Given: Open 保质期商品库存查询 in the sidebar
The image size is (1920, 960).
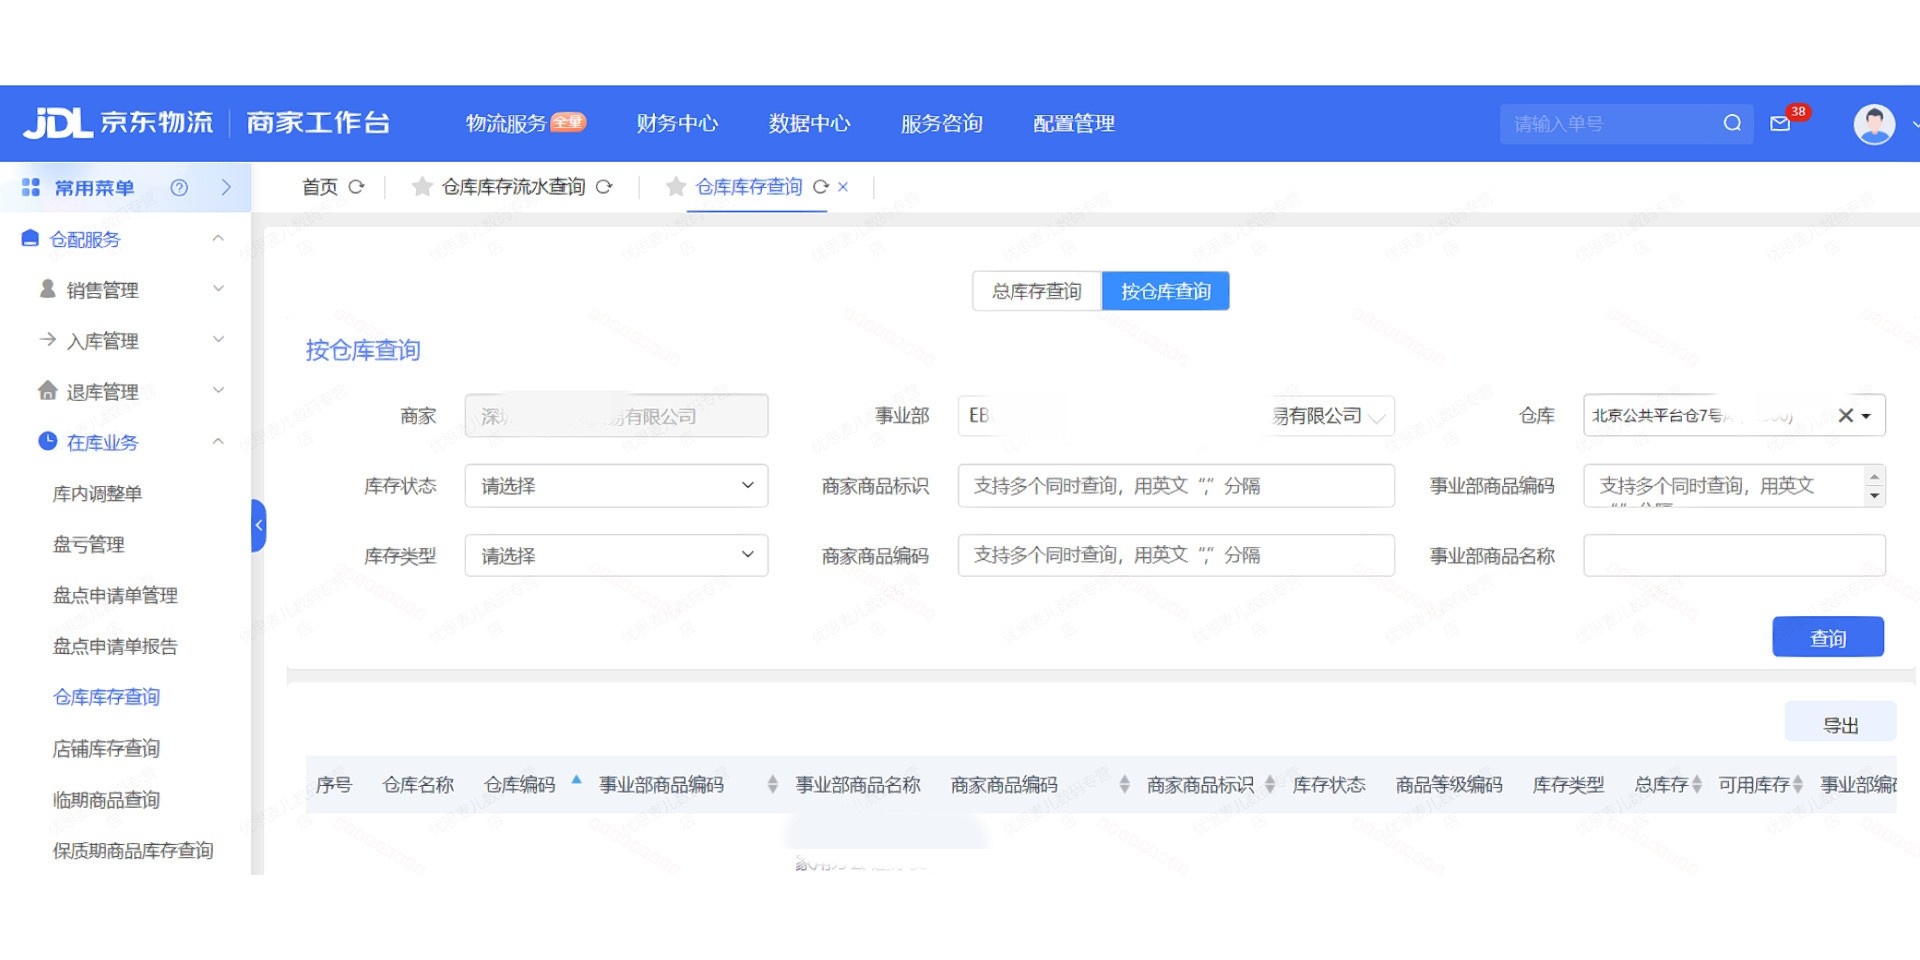Looking at the screenshot, I should click(133, 850).
